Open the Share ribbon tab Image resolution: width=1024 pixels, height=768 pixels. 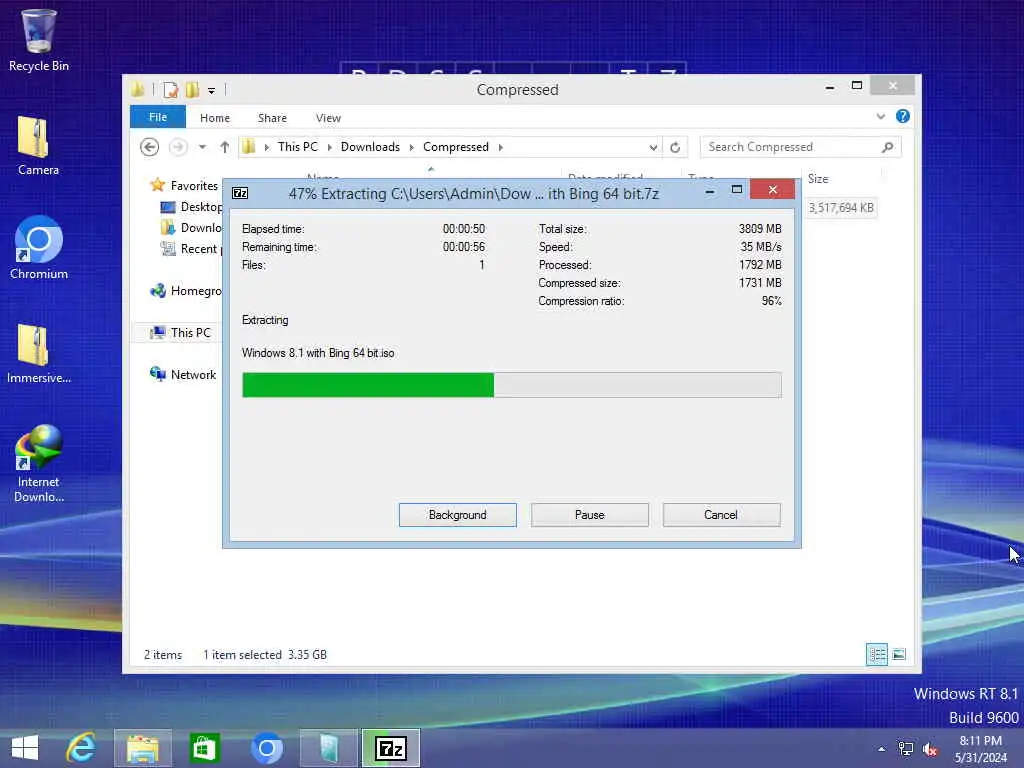(272, 118)
